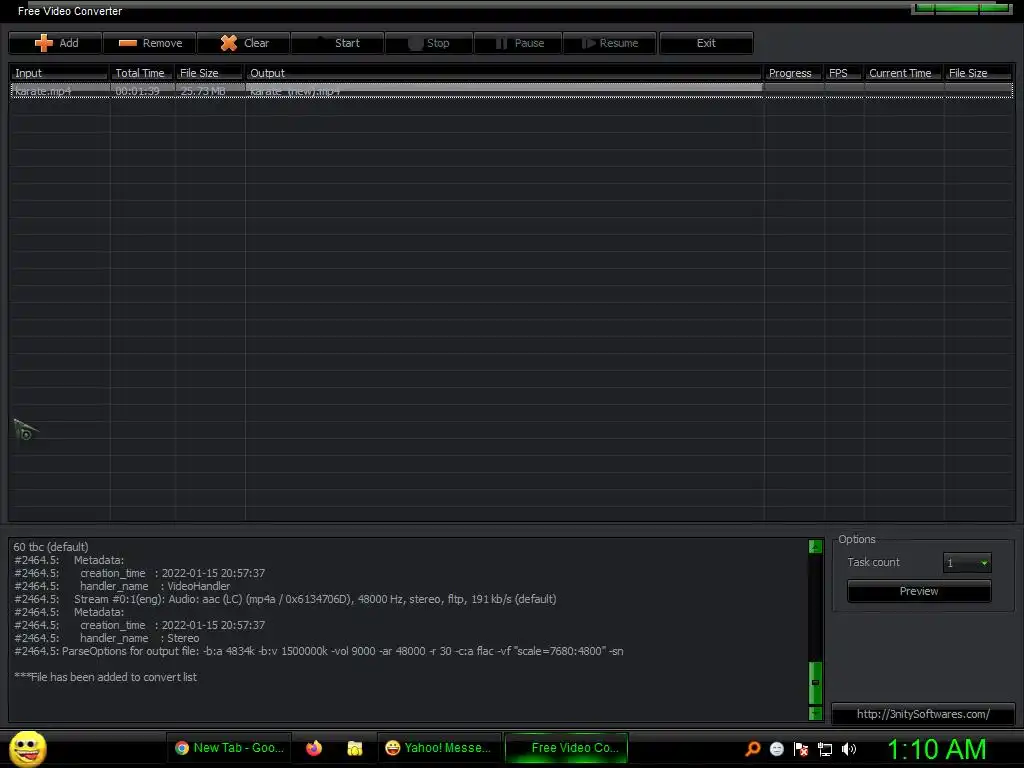
Task: Click the Free Video Co... taskbar item
Action: (x=566, y=748)
